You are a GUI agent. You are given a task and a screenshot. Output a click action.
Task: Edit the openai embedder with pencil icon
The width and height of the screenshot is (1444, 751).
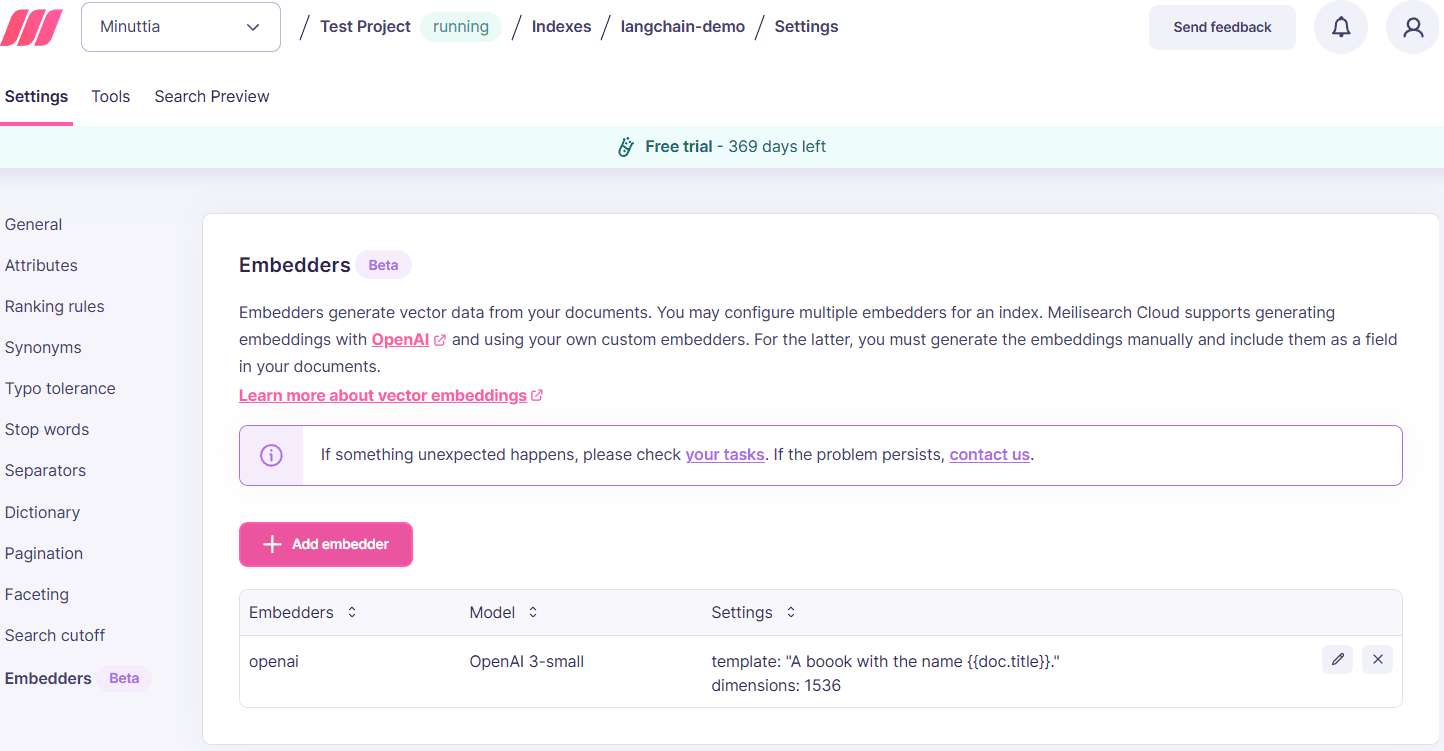[x=1337, y=659]
